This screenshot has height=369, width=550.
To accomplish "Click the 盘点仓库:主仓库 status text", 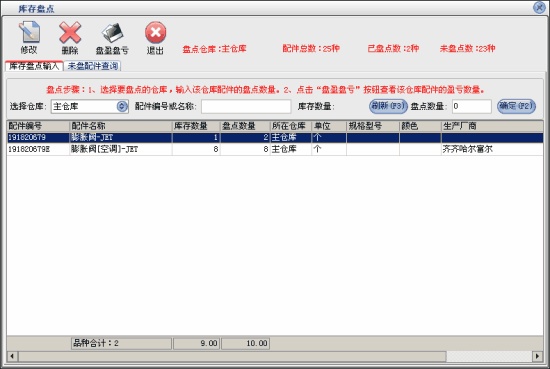I will pyautogui.click(x=214, y=48).
